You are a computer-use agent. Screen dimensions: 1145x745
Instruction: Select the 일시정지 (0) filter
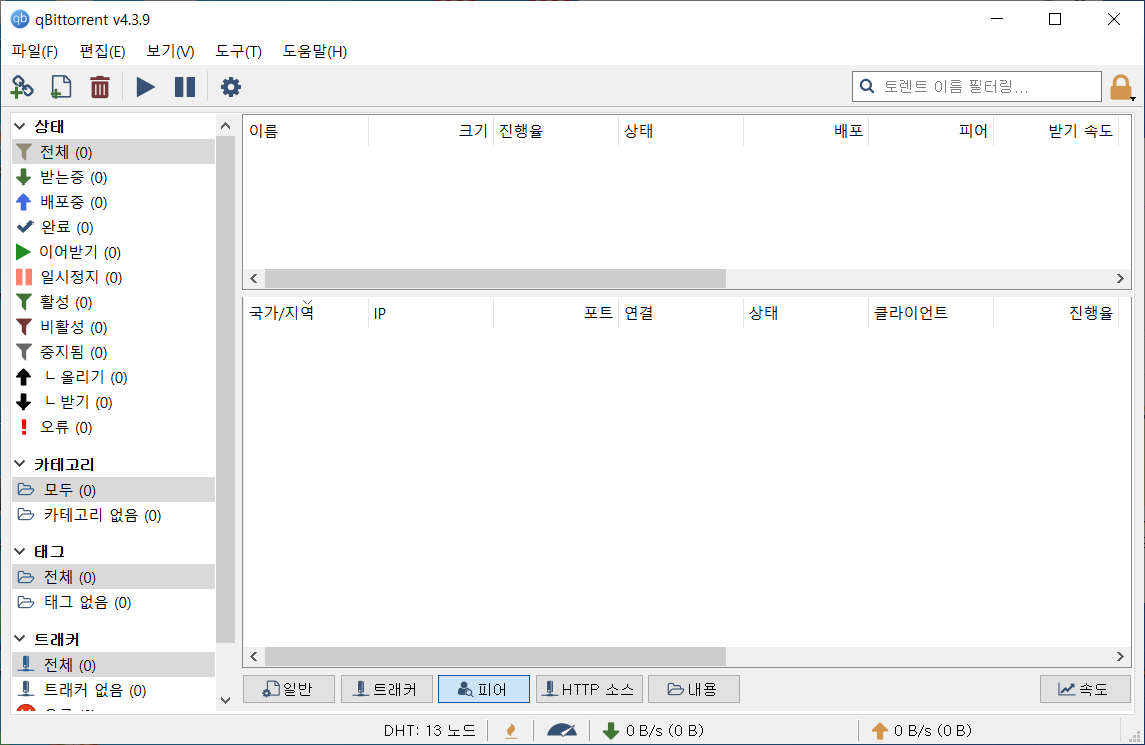tap(113, 277)
